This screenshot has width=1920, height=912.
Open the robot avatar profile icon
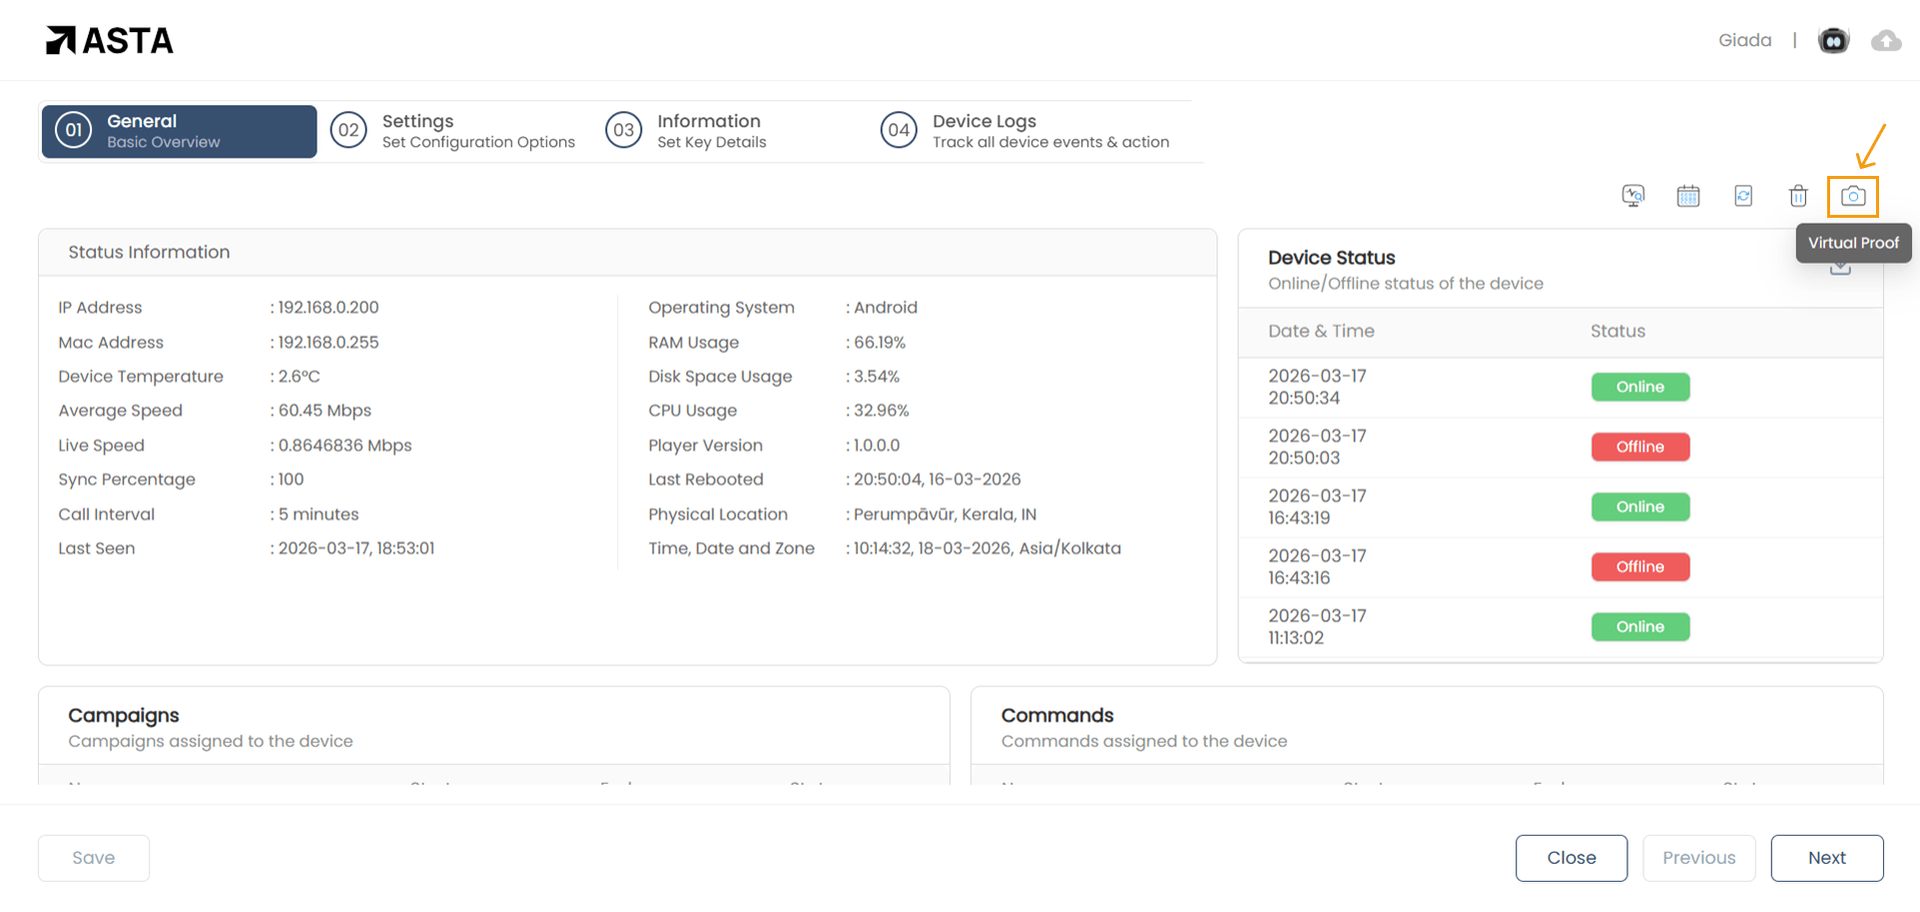[1833, 41]
